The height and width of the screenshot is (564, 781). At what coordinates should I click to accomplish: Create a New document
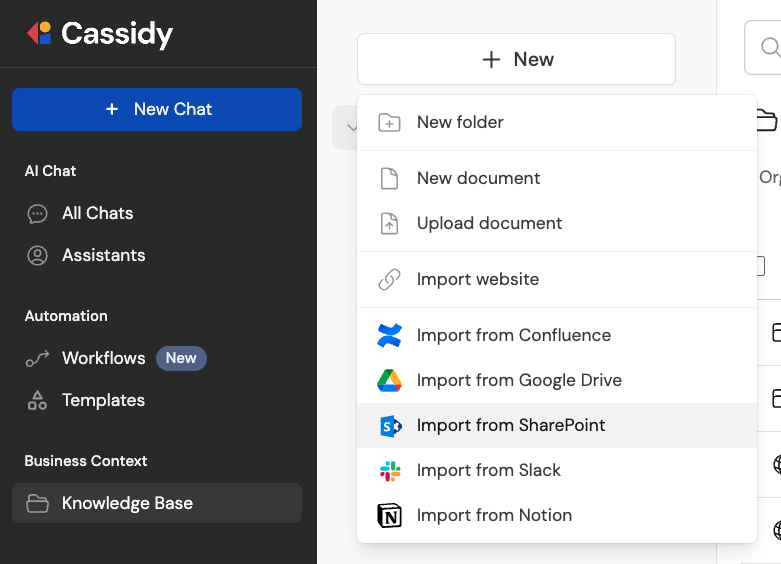[557, 178]
